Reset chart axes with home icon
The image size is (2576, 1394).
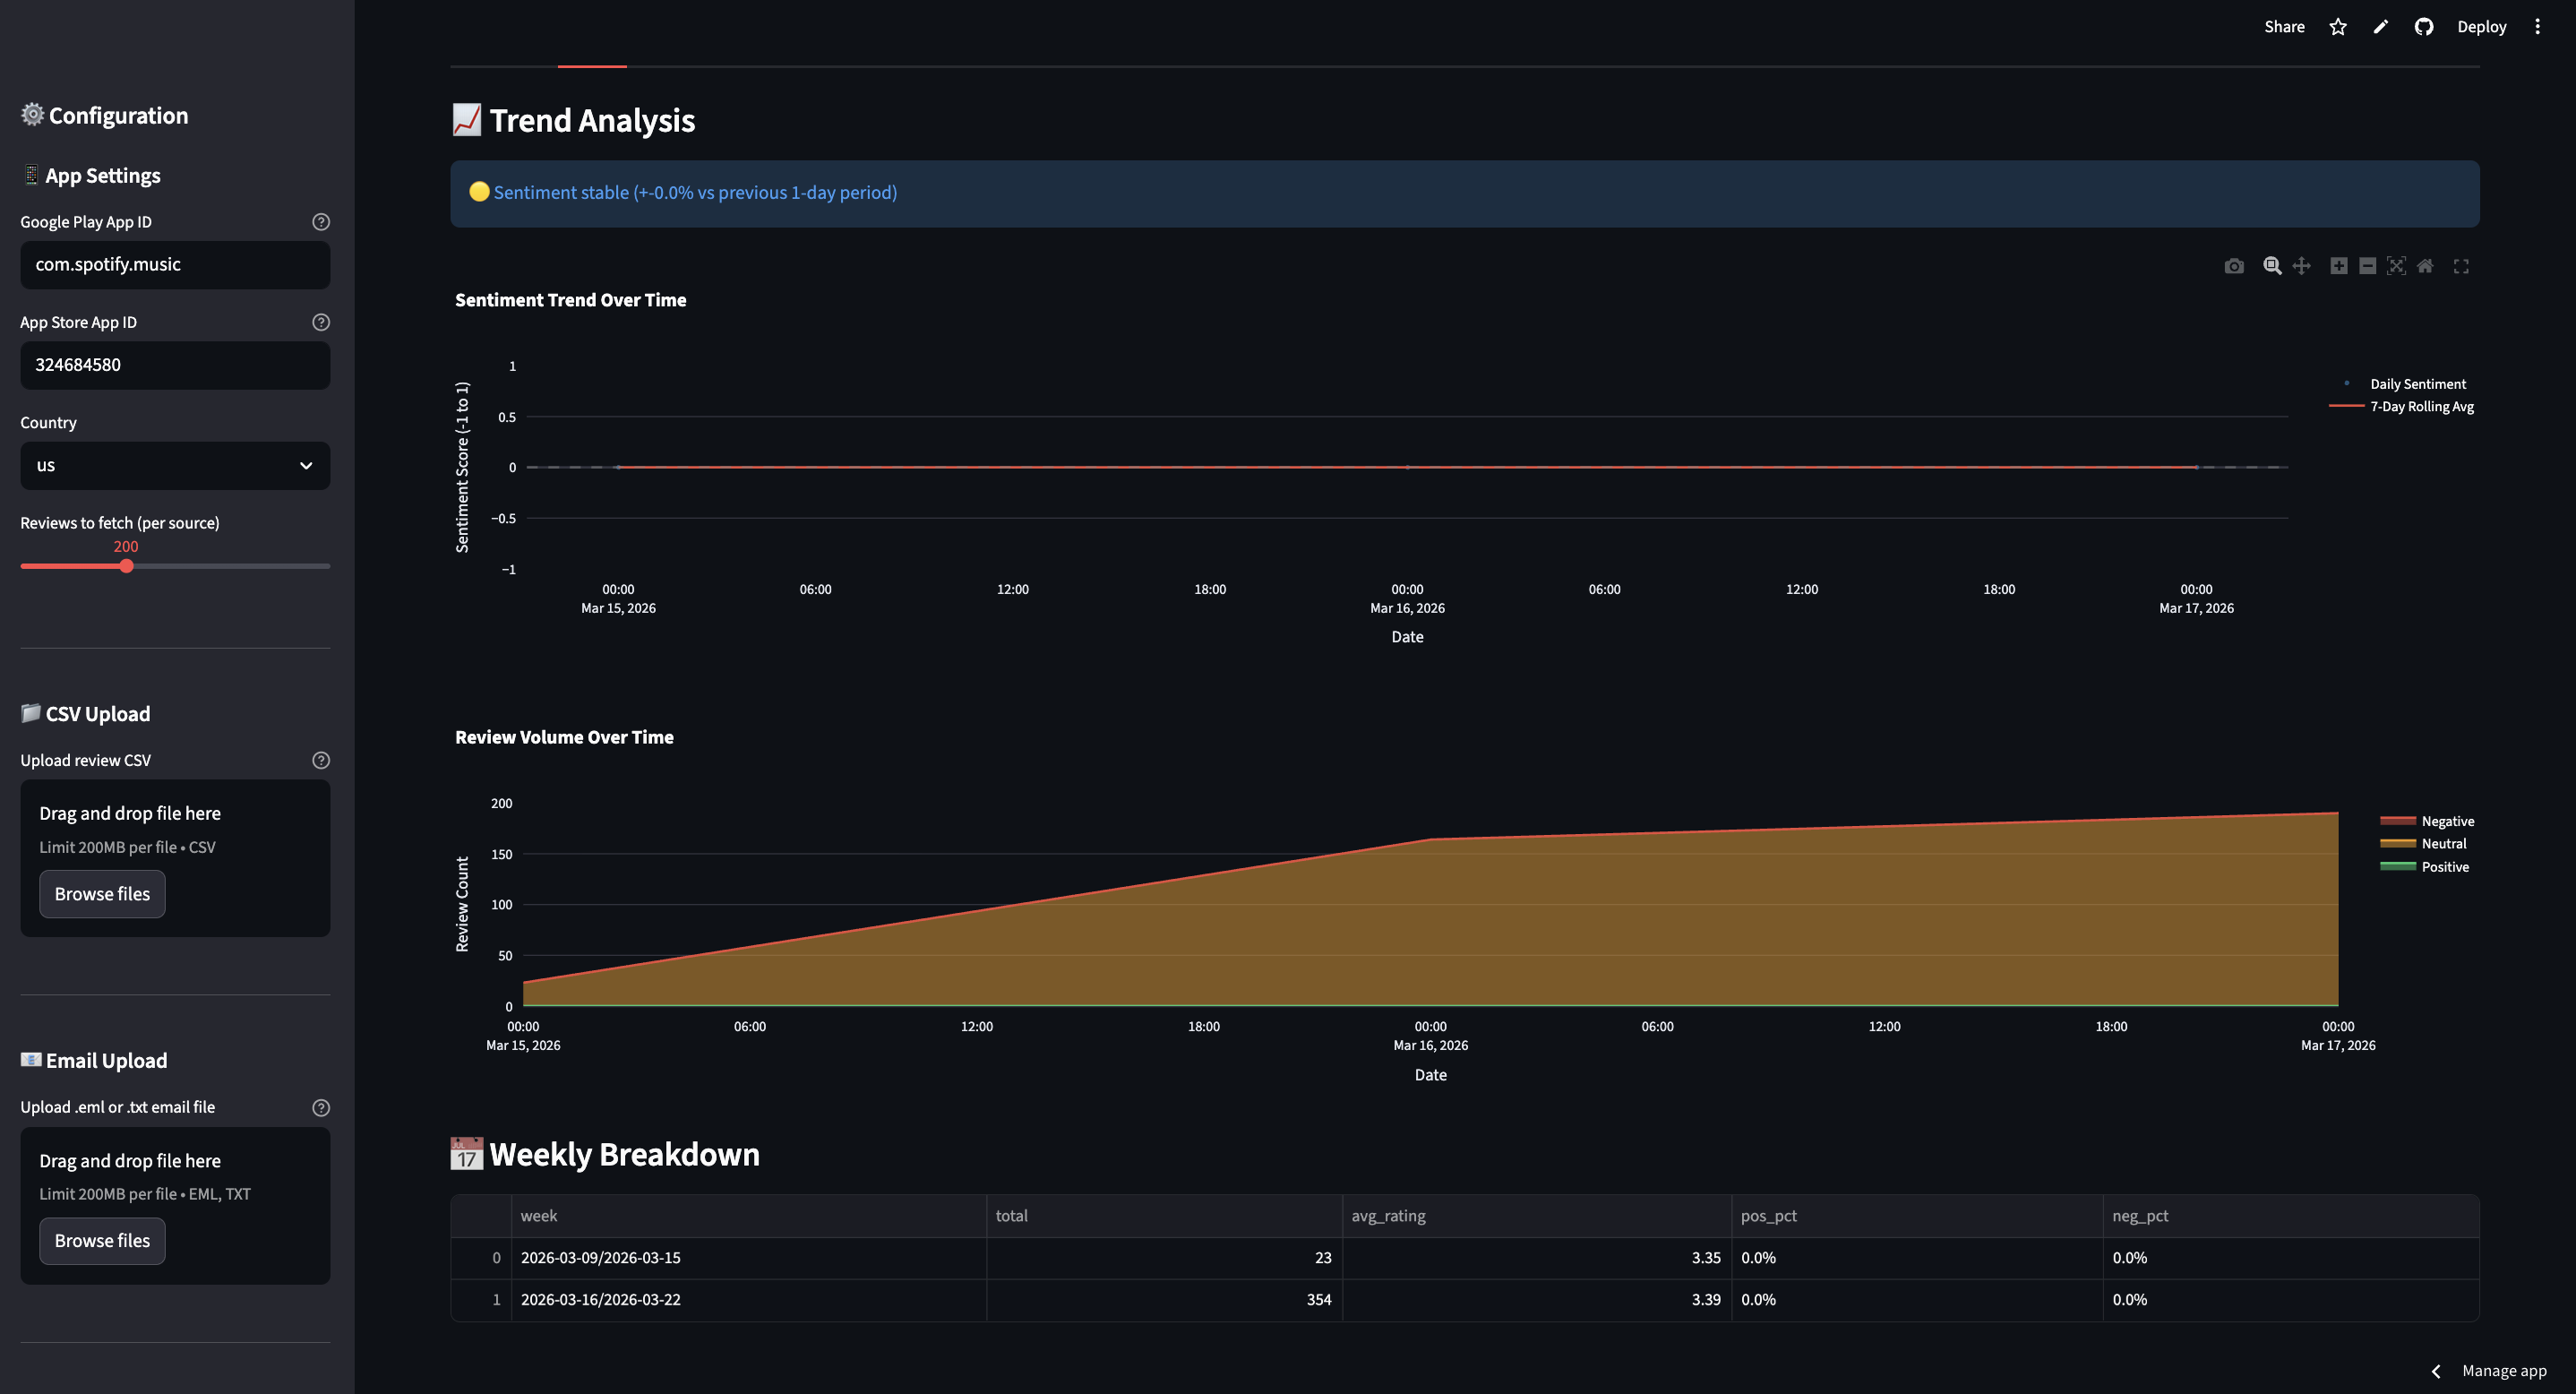click(2425, 266)
